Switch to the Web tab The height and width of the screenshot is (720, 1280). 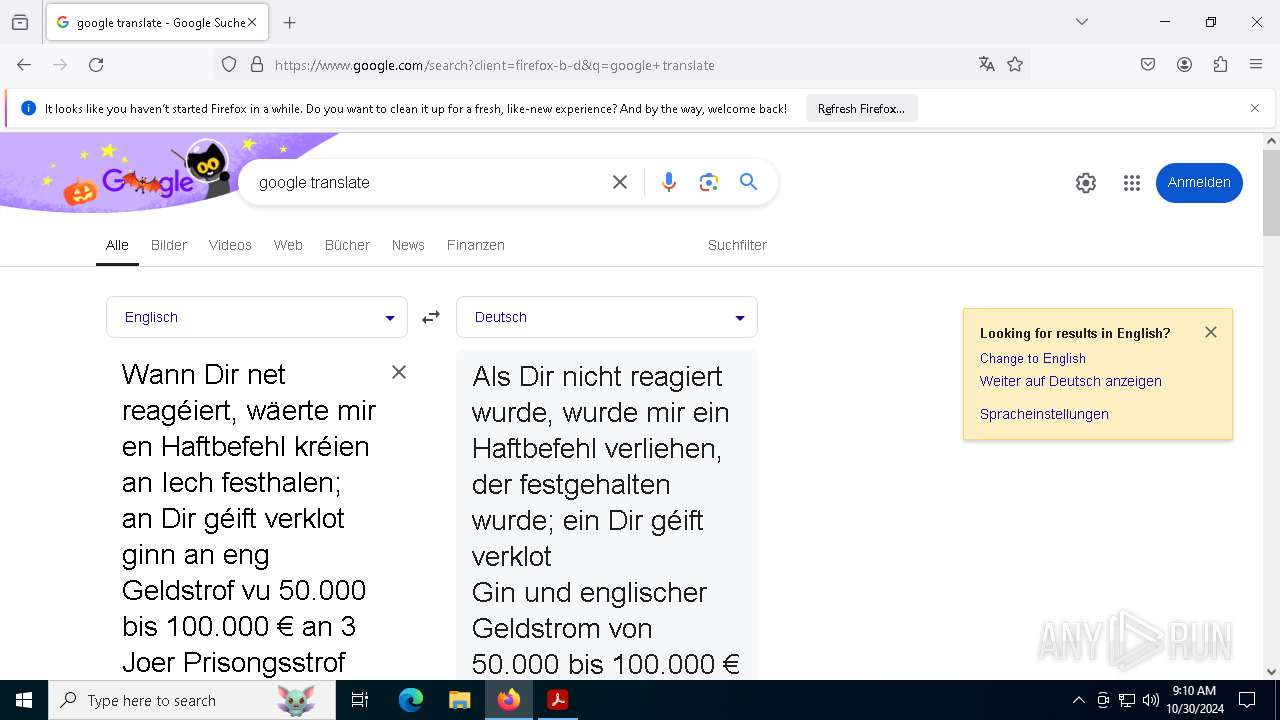point(288,245)
